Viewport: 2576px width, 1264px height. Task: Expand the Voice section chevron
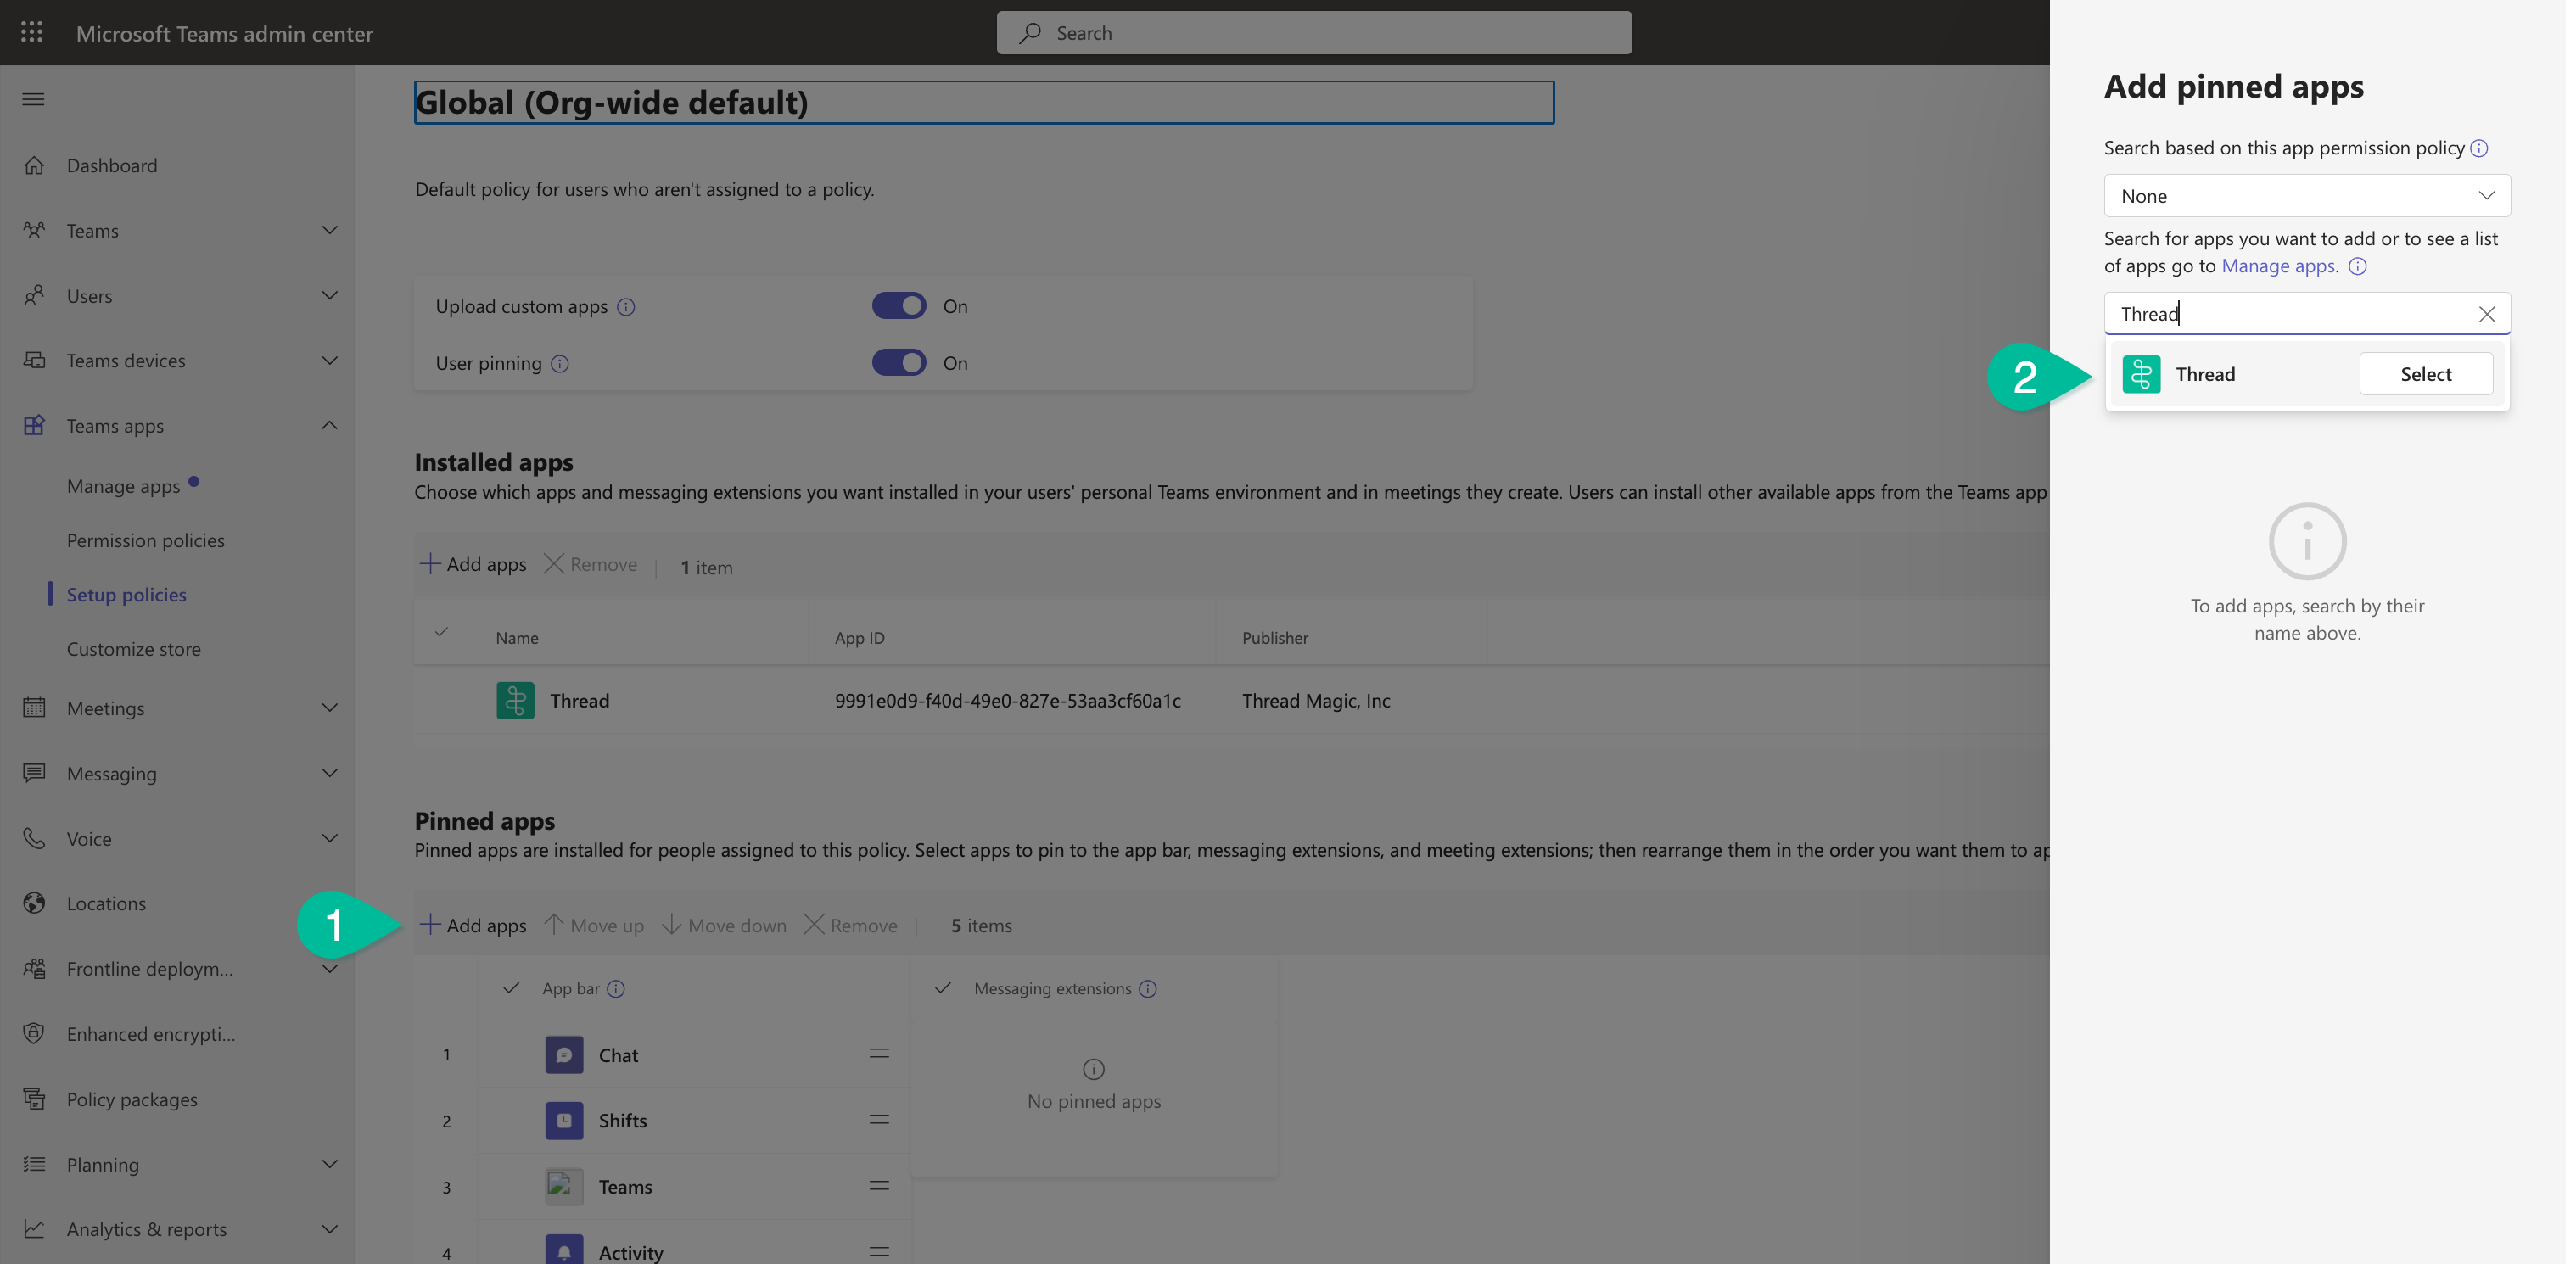(329, 838)
